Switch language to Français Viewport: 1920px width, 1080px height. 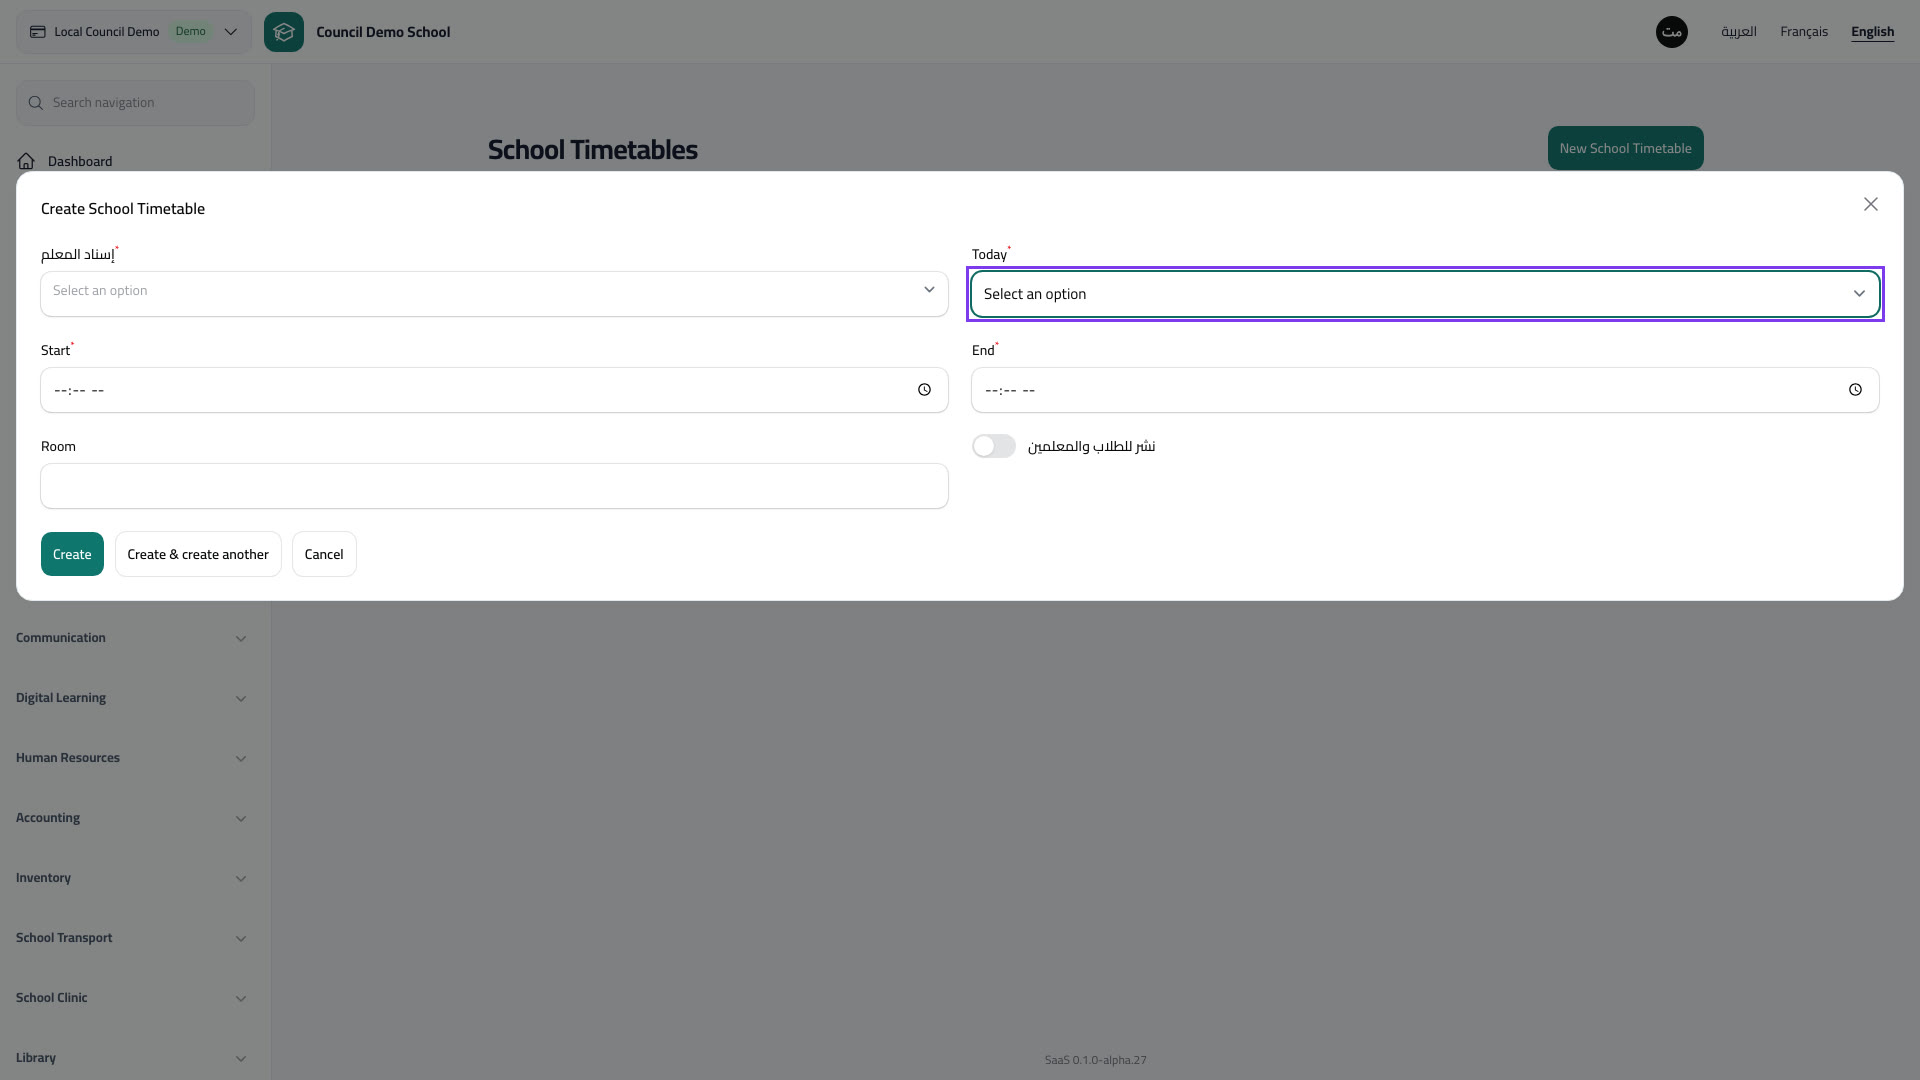[1804, 32]
